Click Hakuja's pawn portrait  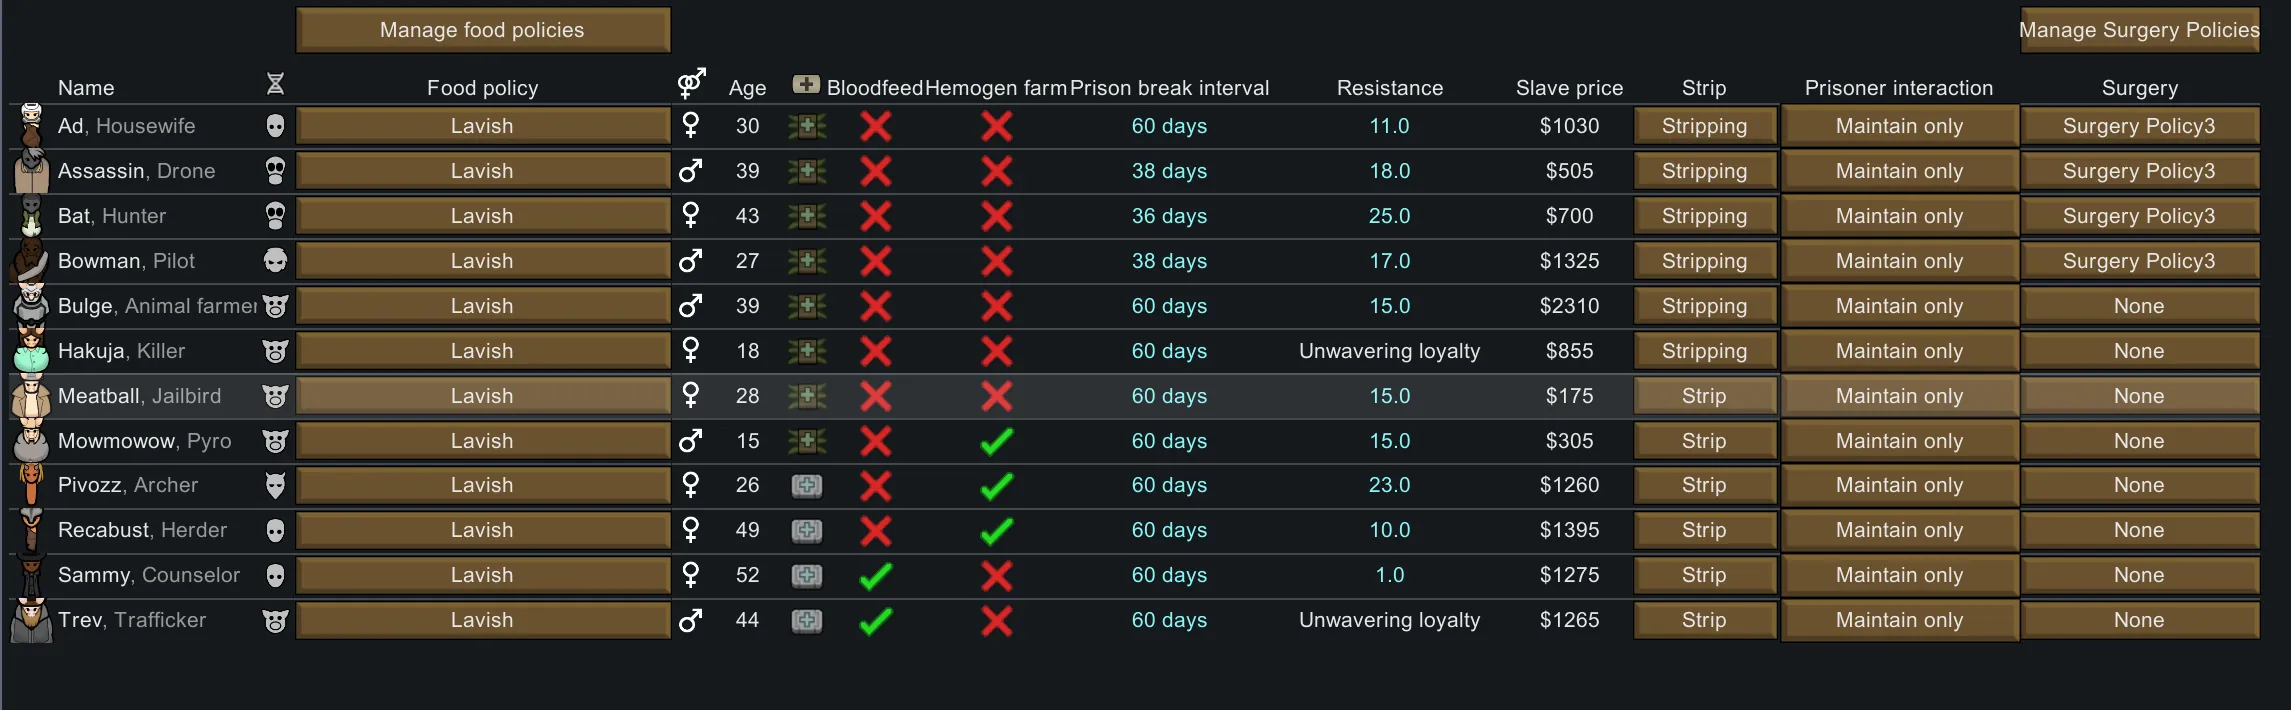[x=31, y=351]
